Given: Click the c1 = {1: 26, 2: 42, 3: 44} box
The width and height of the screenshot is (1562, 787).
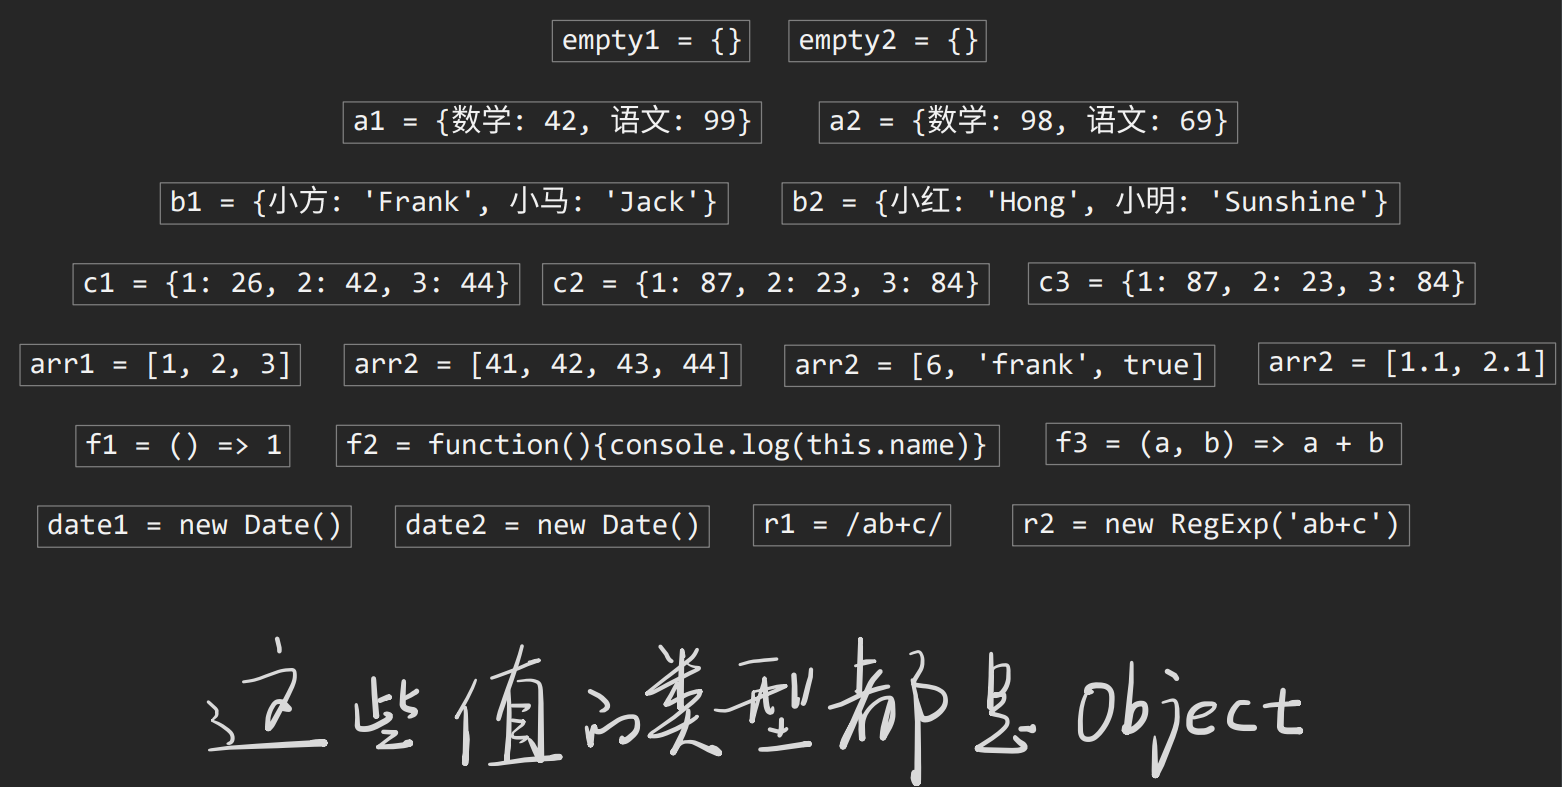Looking at the screenshot, I should pos(296,284).
